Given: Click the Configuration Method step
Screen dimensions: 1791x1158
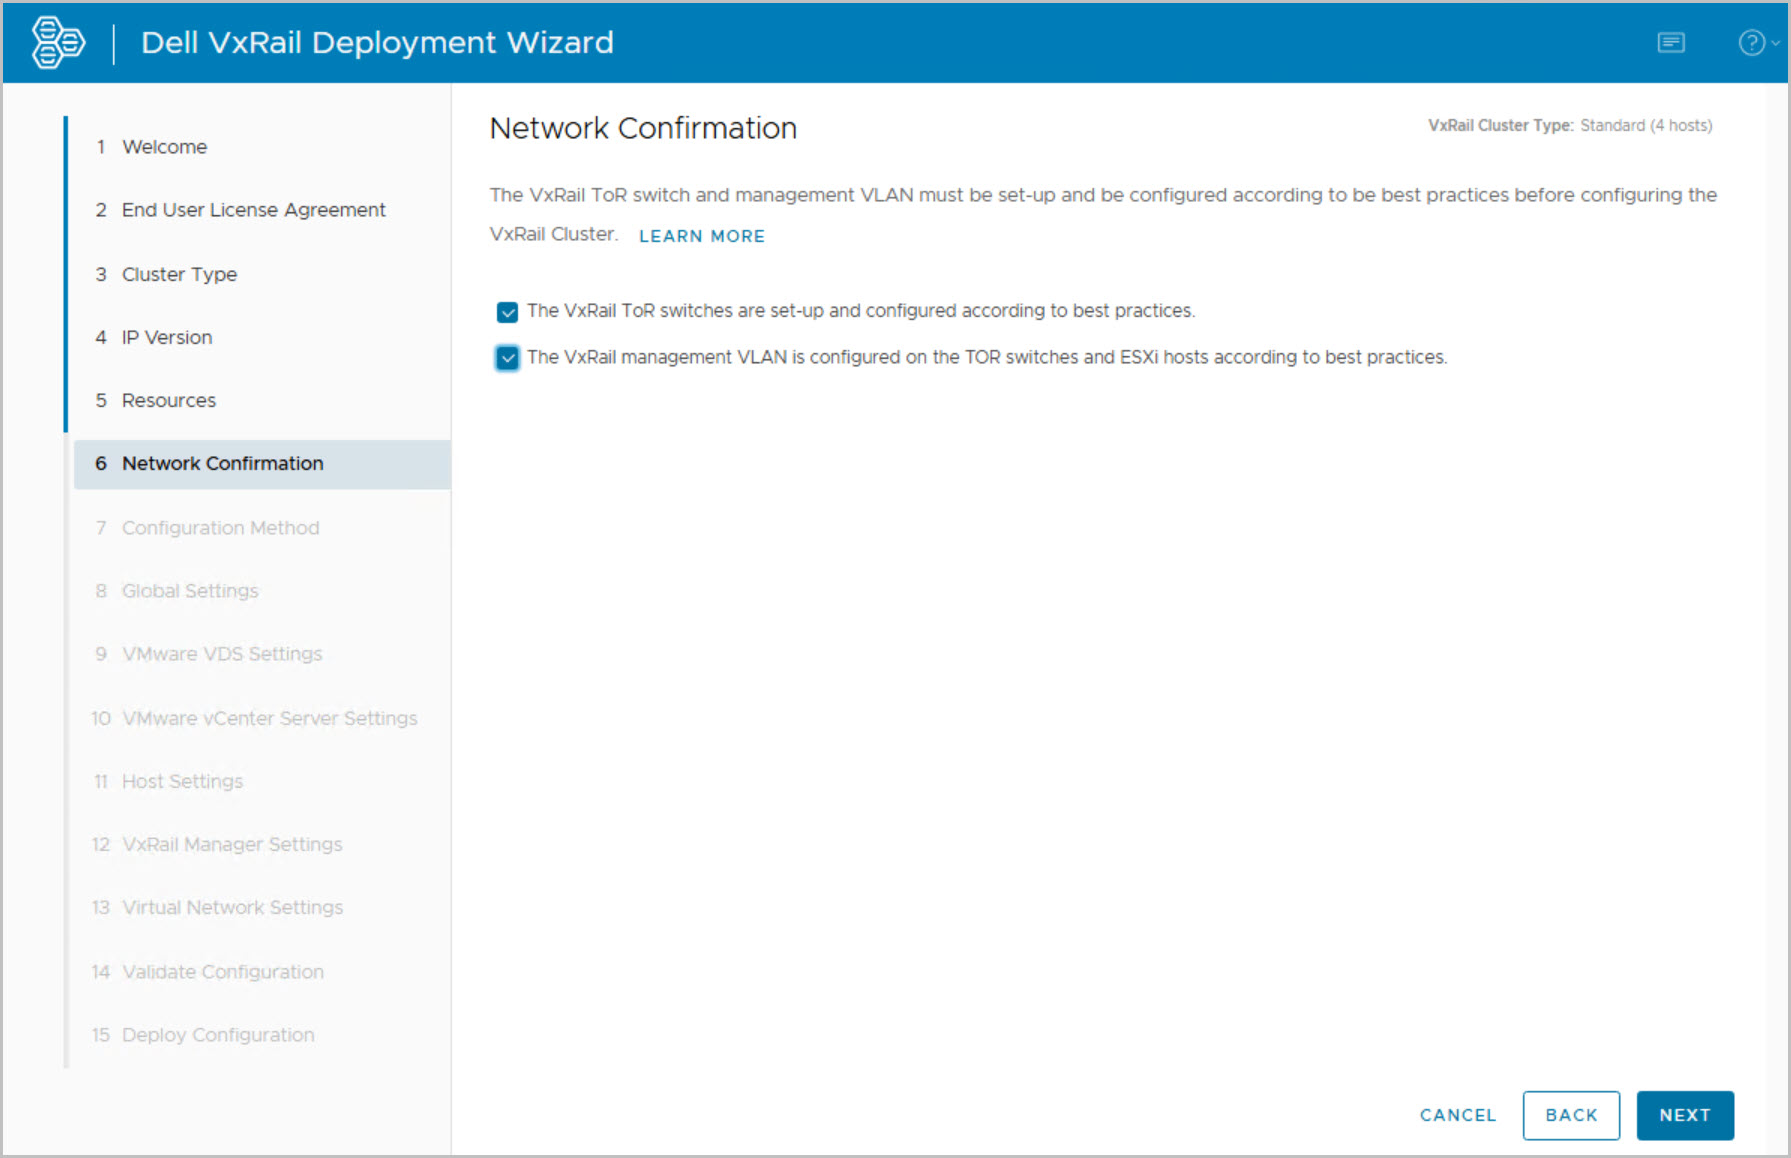Looking at the screenshot, I should tap(220, 528).
